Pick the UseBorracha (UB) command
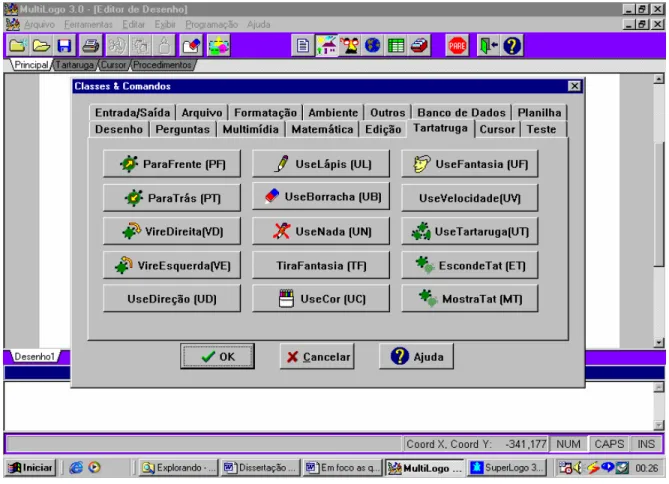This screenshot has height=484, width=669. tap(321, 197)
